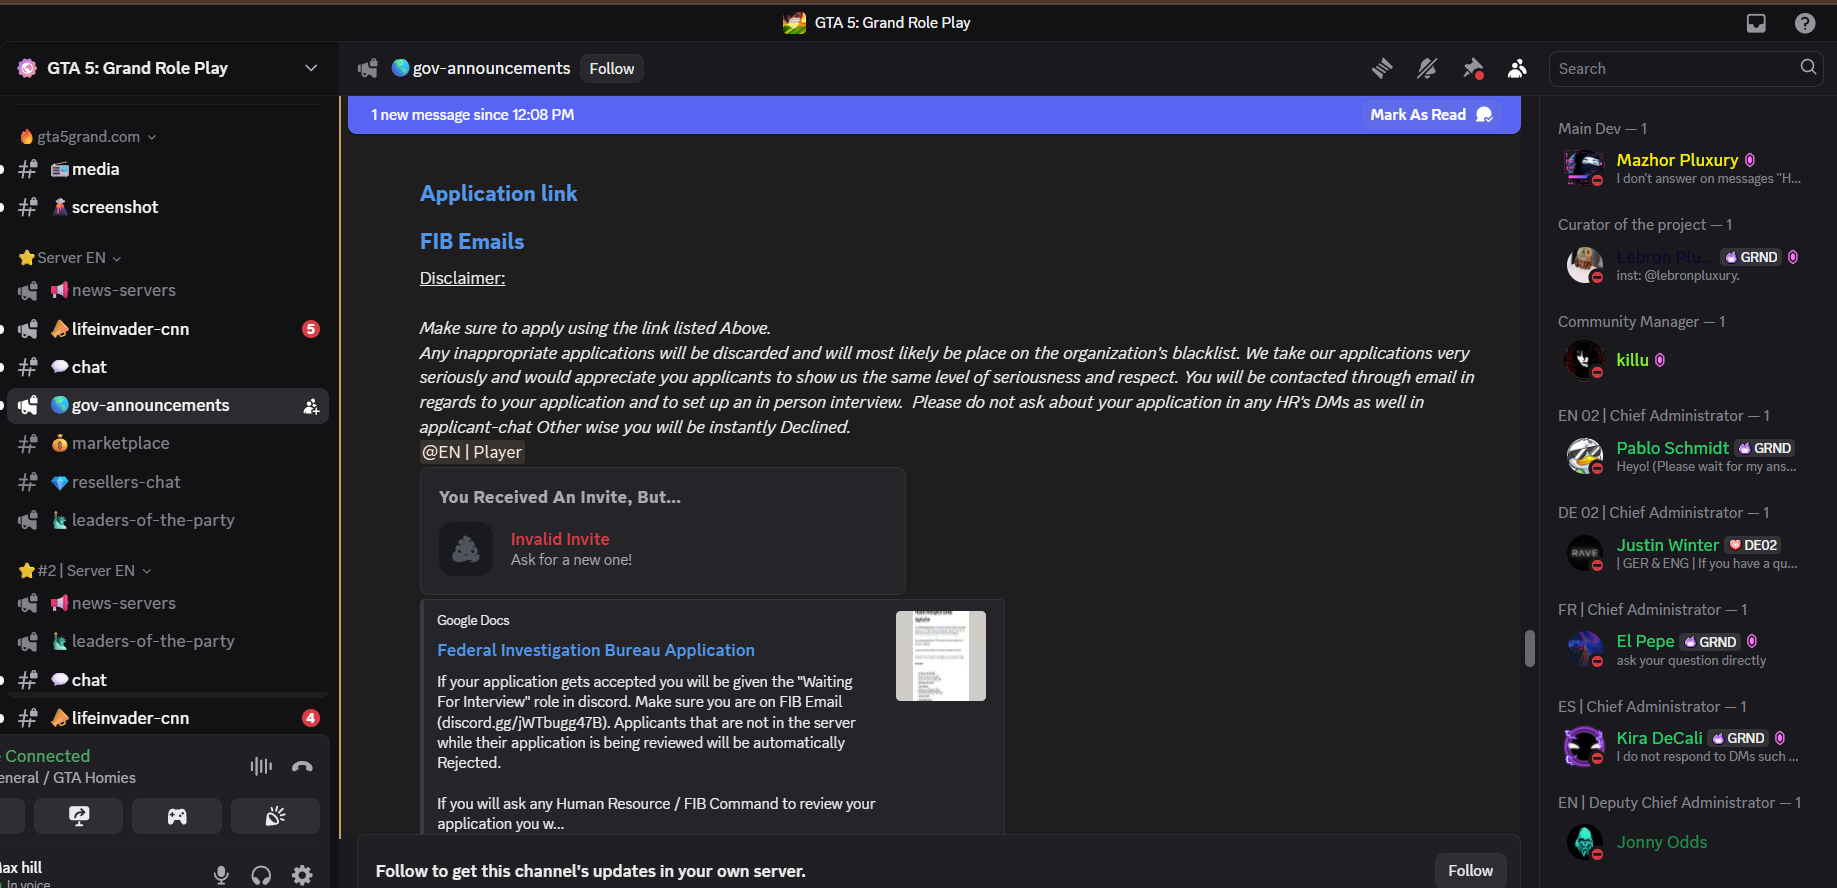Screen dimensions: 1837x888
Task: Disconnect from voice with phone icon
Action: pos(302,766)
